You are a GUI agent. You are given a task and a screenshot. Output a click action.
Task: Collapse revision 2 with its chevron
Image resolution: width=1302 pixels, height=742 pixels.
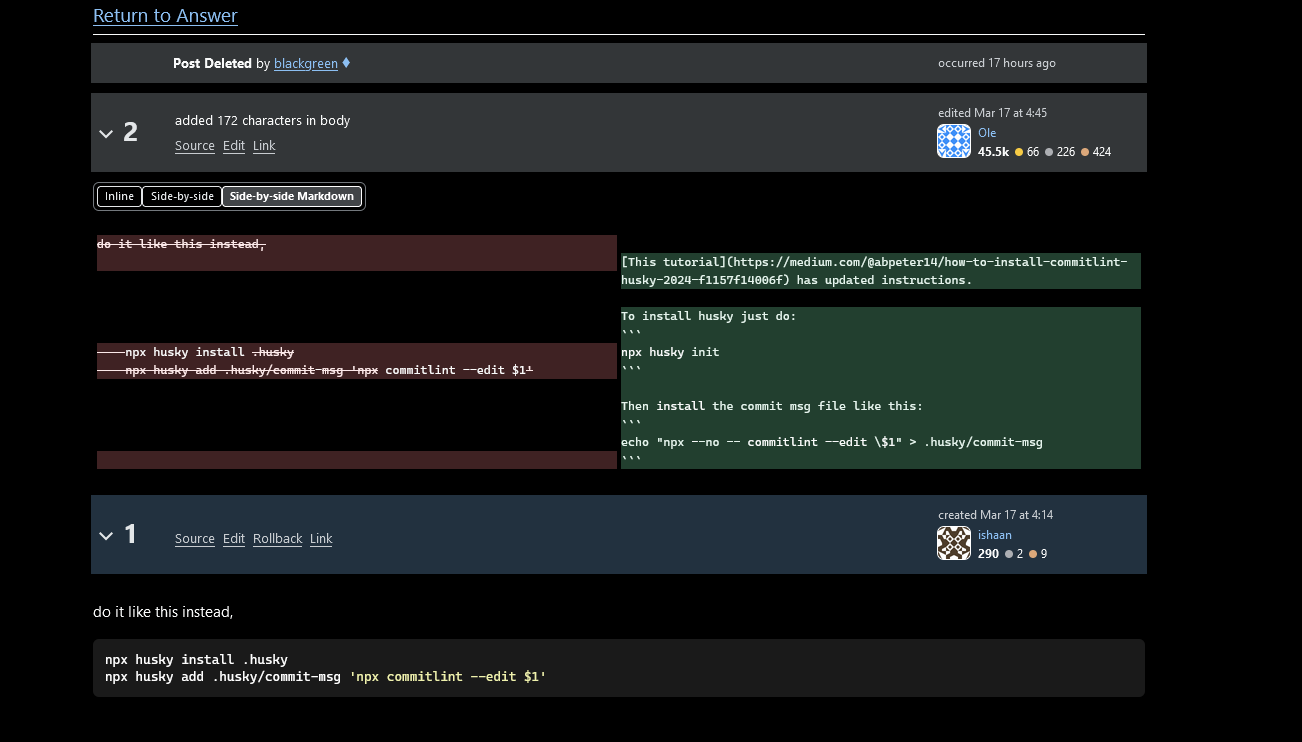pyautogui.click(x=106, y=133)
